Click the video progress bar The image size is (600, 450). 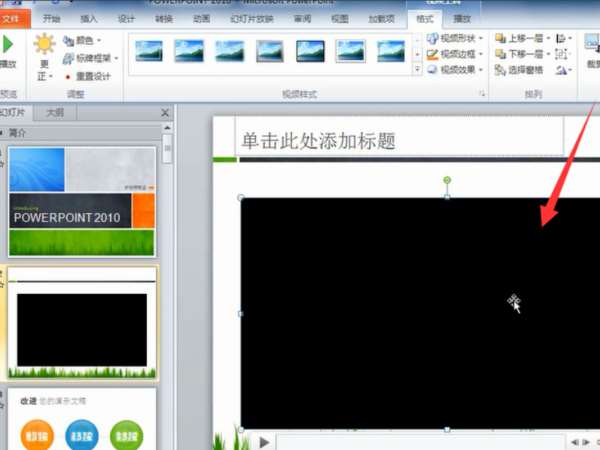tap(420, 442)
